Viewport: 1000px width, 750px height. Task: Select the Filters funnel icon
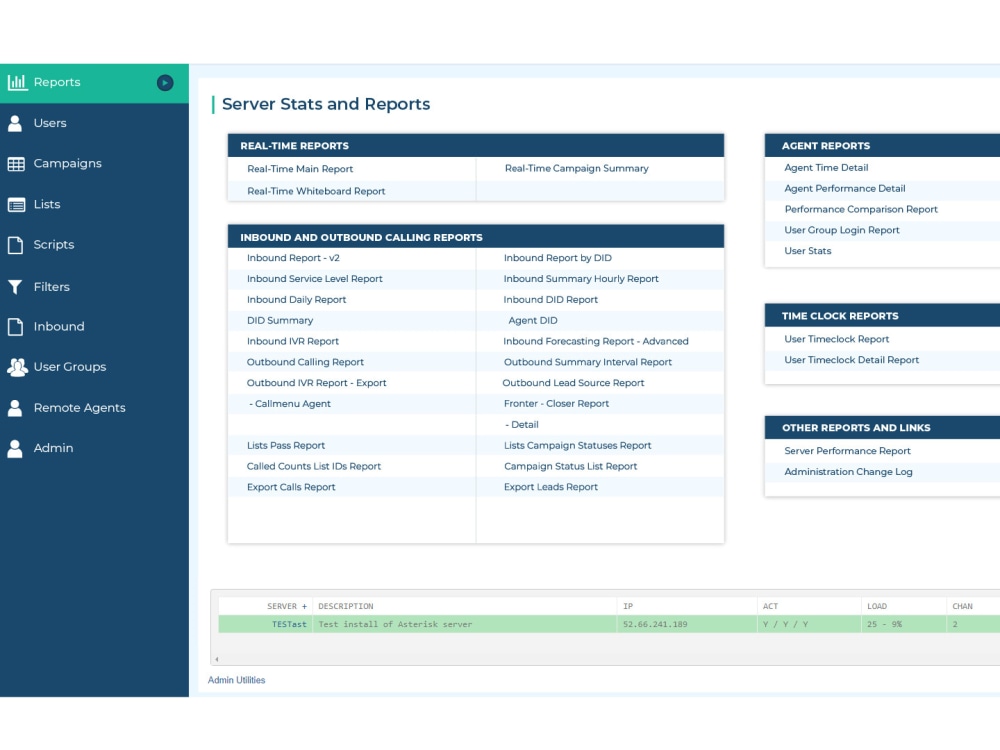click(x=15, y=286)
